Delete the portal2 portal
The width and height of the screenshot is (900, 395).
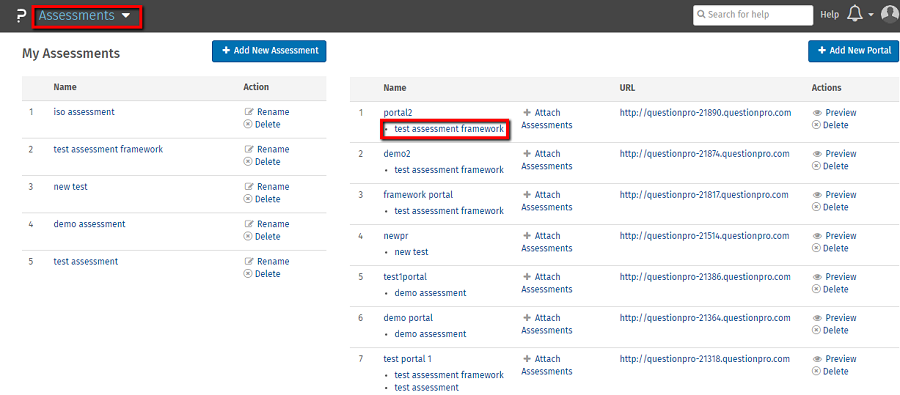[x=830, y=125]
